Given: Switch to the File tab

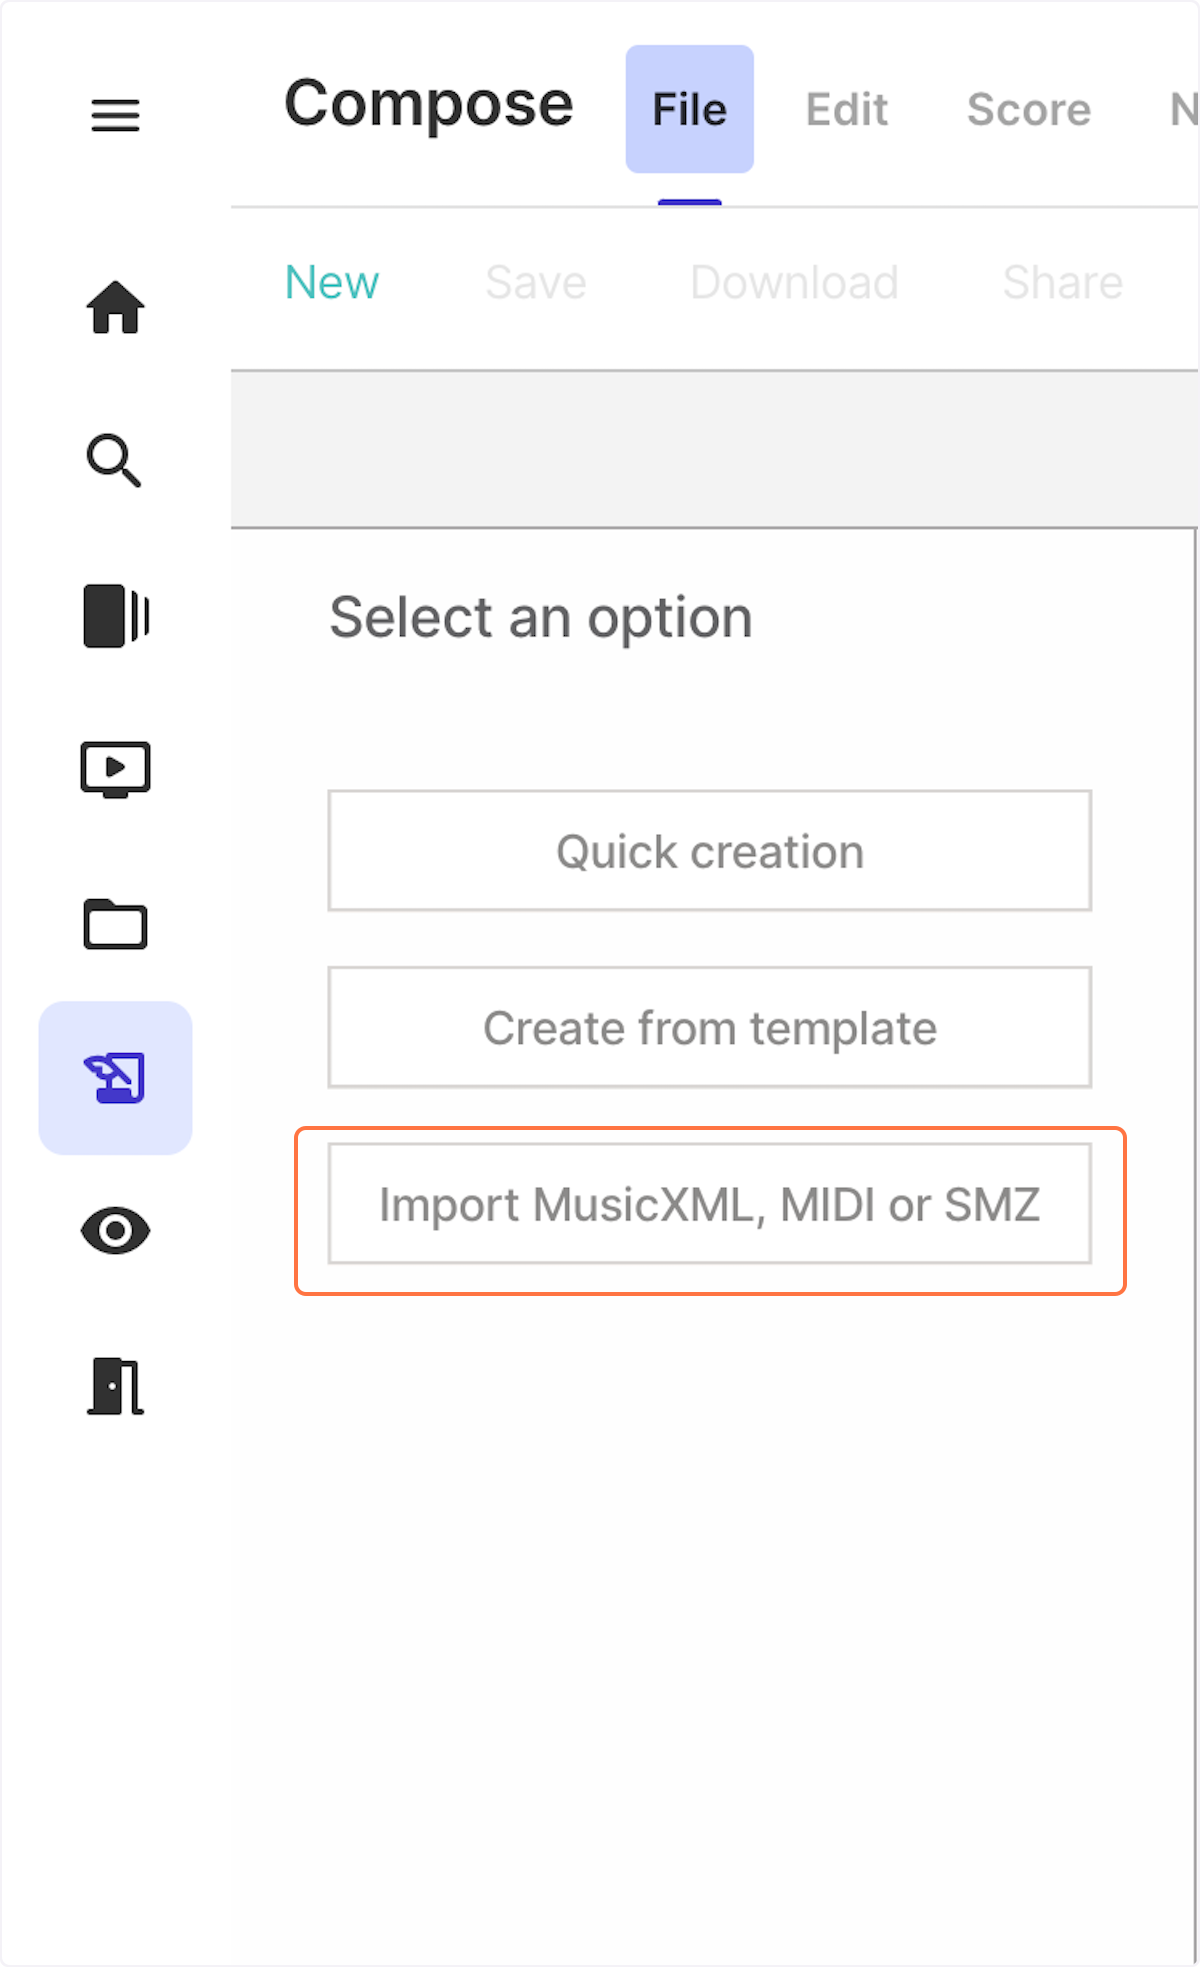Looking at the screenshot, I should click(689, 109).
